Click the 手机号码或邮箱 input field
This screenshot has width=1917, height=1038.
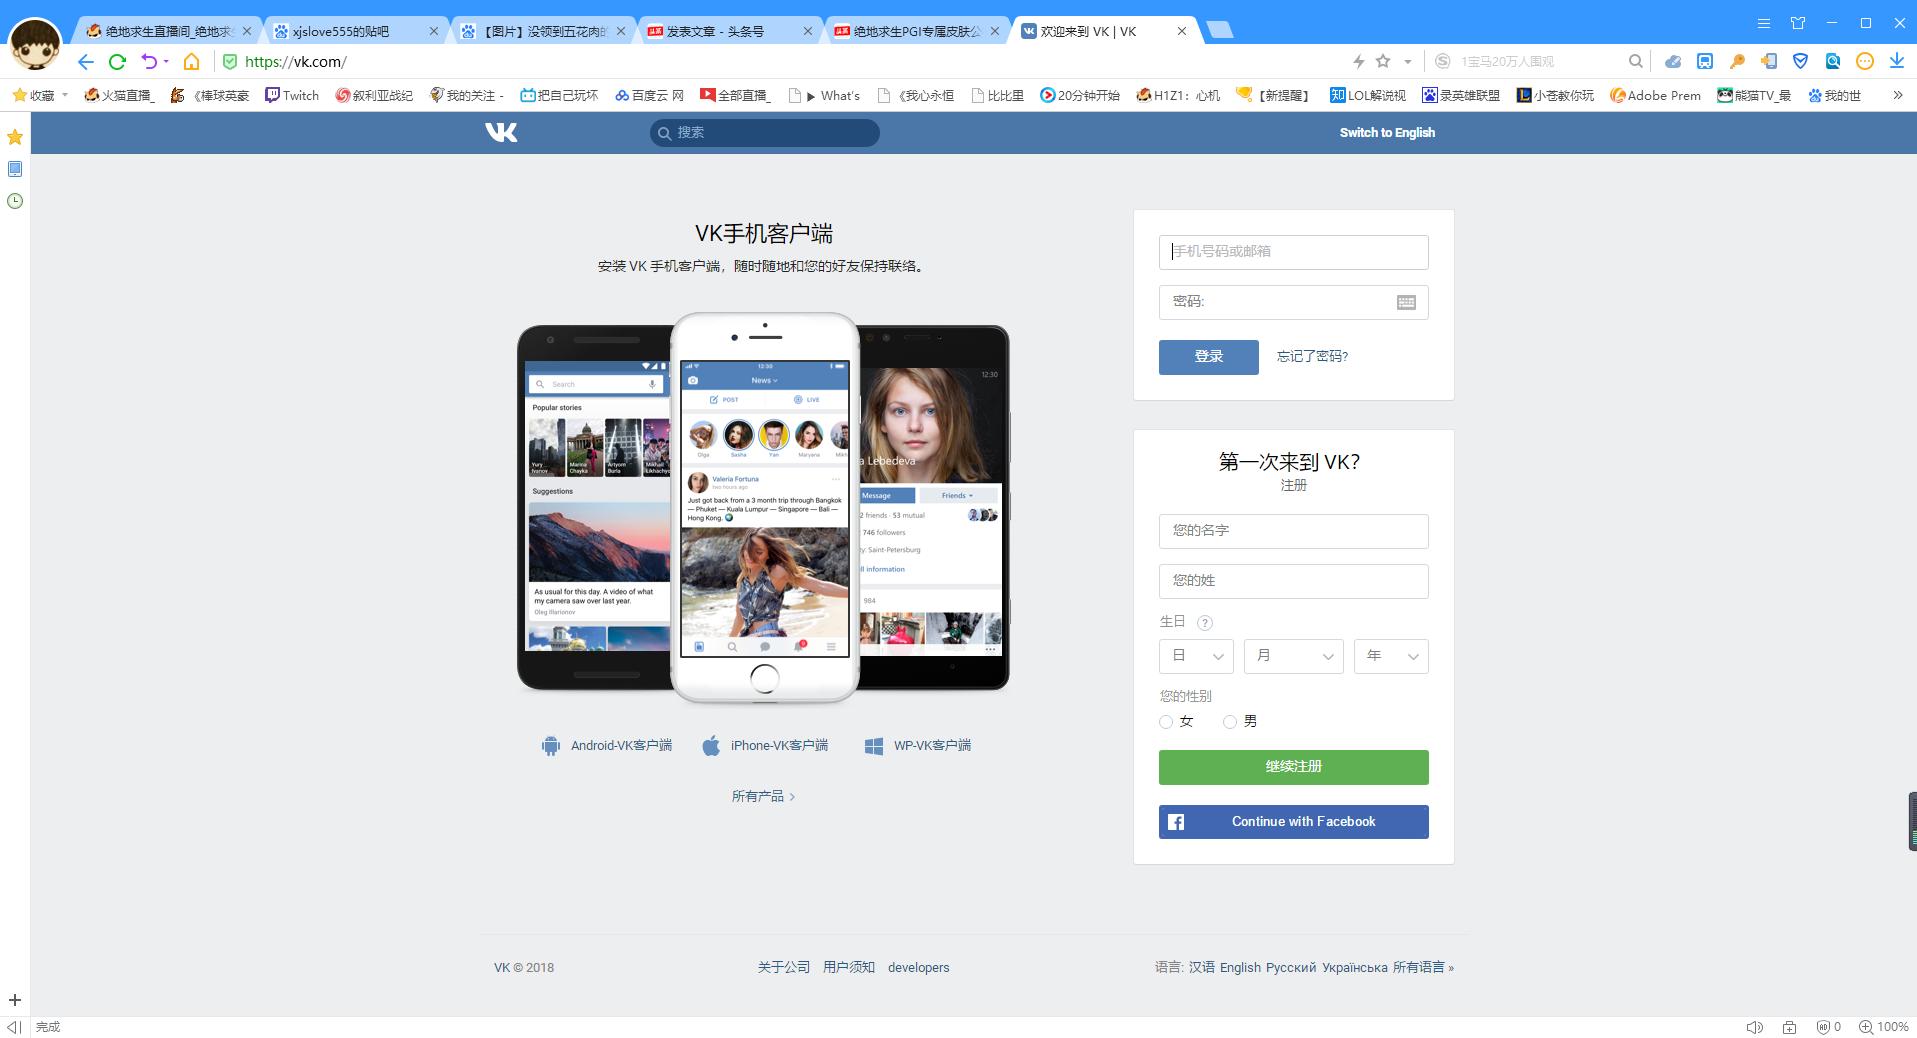point(1293,252)
